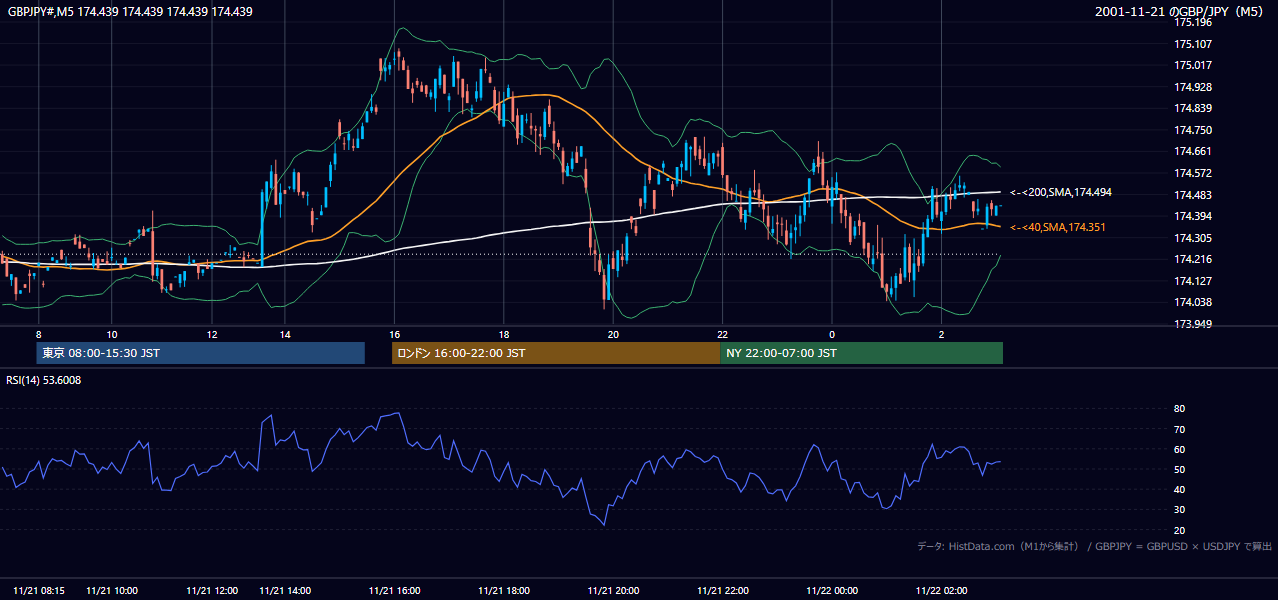The height and width of the screenshot is (600, 1278).
Task: Click the 40 SMA 174.351 label
Action: [1058, 228]
